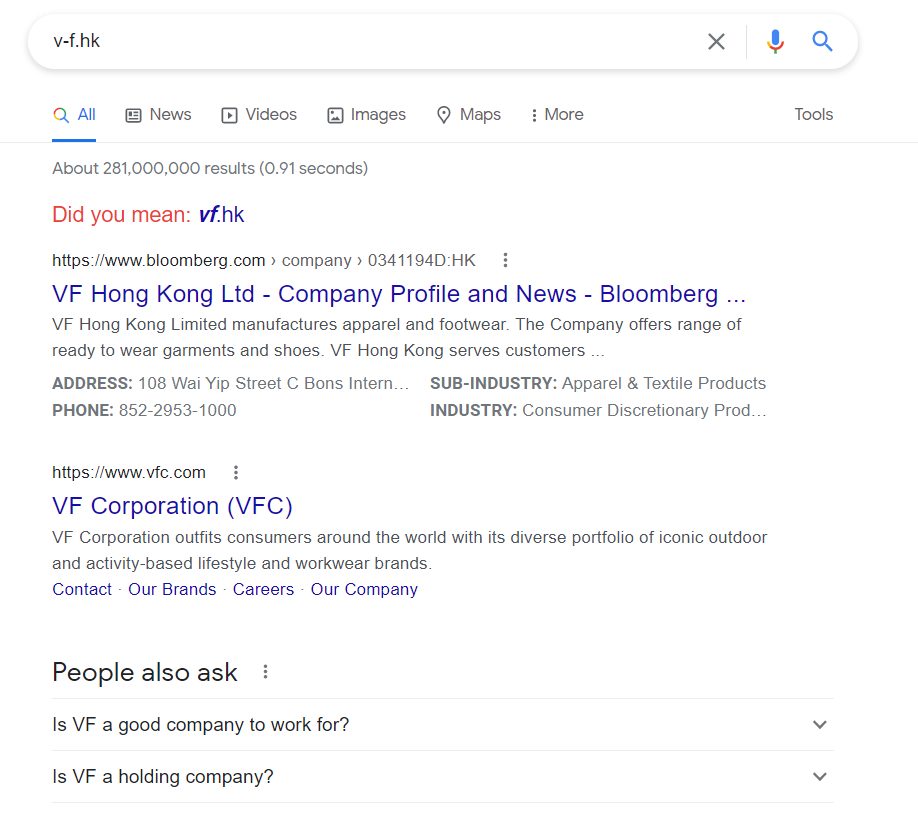Switch to the Maps results tab
Image resolution: width=918 pixels, height=815 pixels.
469,115
